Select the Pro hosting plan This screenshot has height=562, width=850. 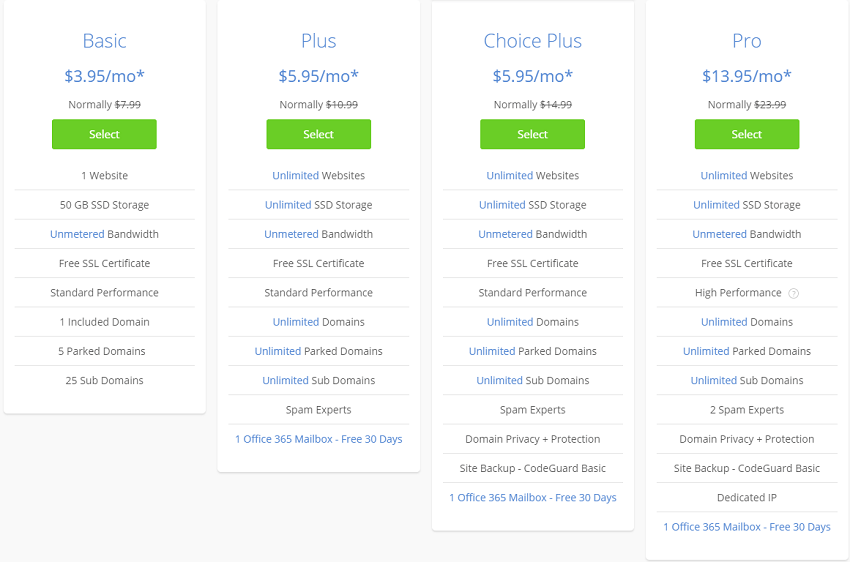(x=746, y=134)
